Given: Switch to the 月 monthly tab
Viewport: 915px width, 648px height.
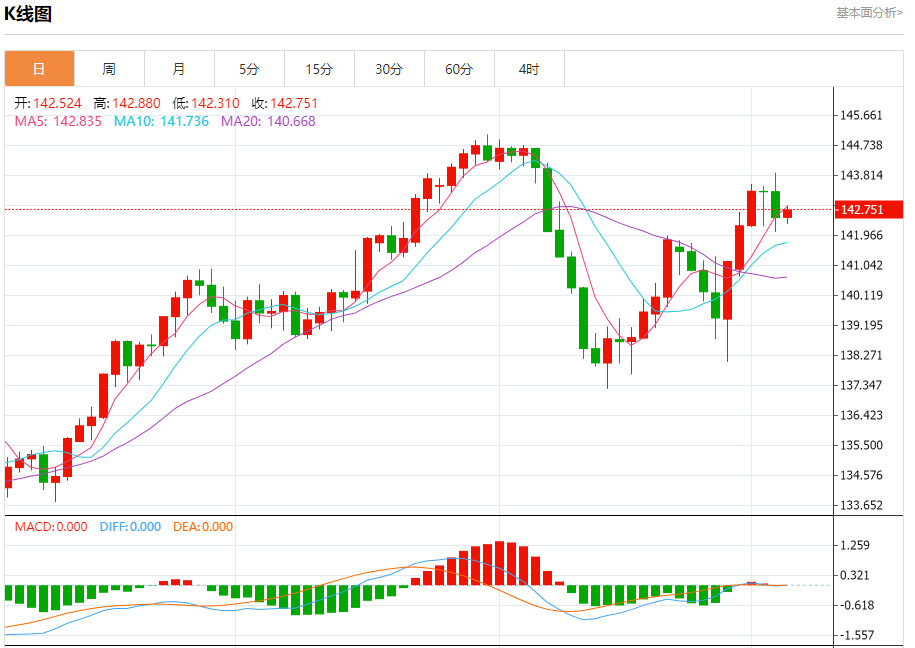Looking at the screenshot, I should [x=179, y=69].
